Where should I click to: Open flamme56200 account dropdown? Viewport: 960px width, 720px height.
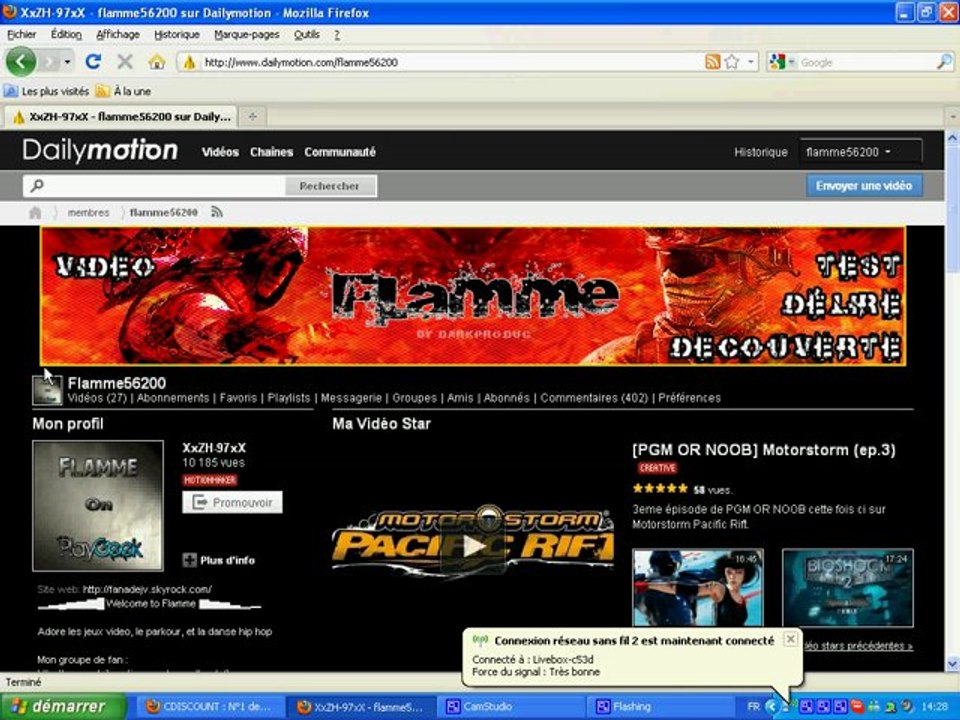[x=860, y=152]
